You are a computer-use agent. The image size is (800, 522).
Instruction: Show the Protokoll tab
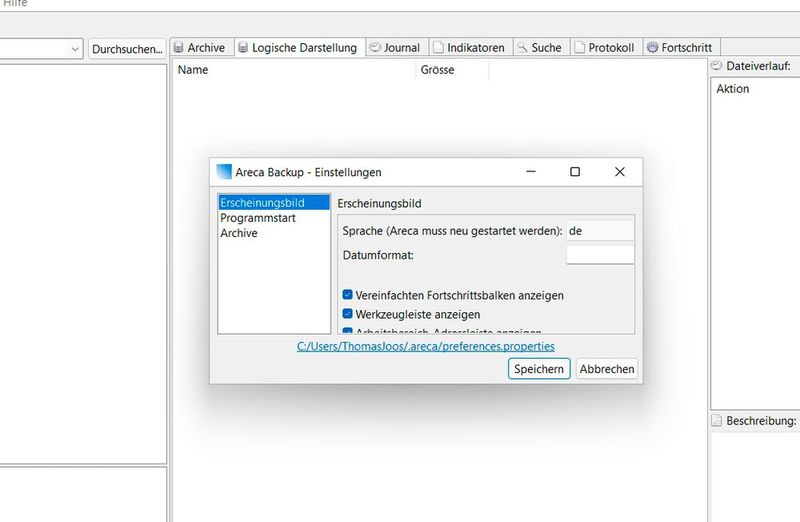607,47
